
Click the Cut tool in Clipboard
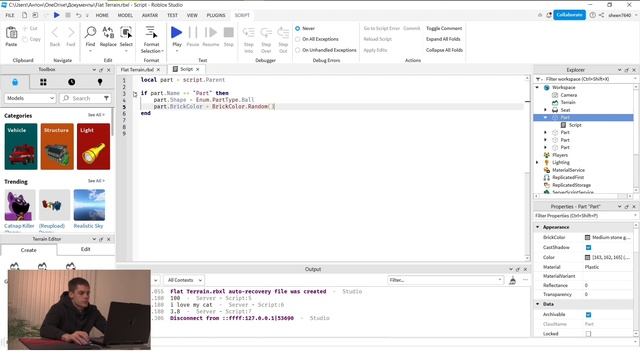pos(30,29)
